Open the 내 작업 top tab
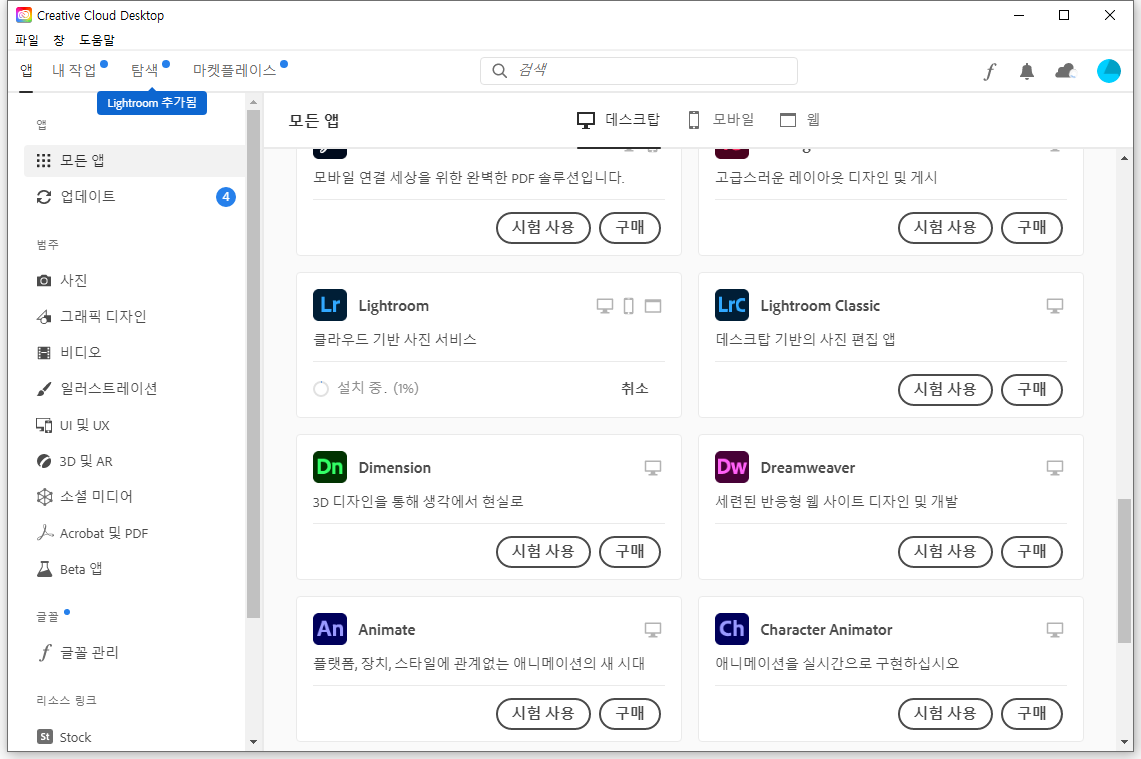Image resolution: width=1141 pixels, height=759 pixels. coord(74,71)
